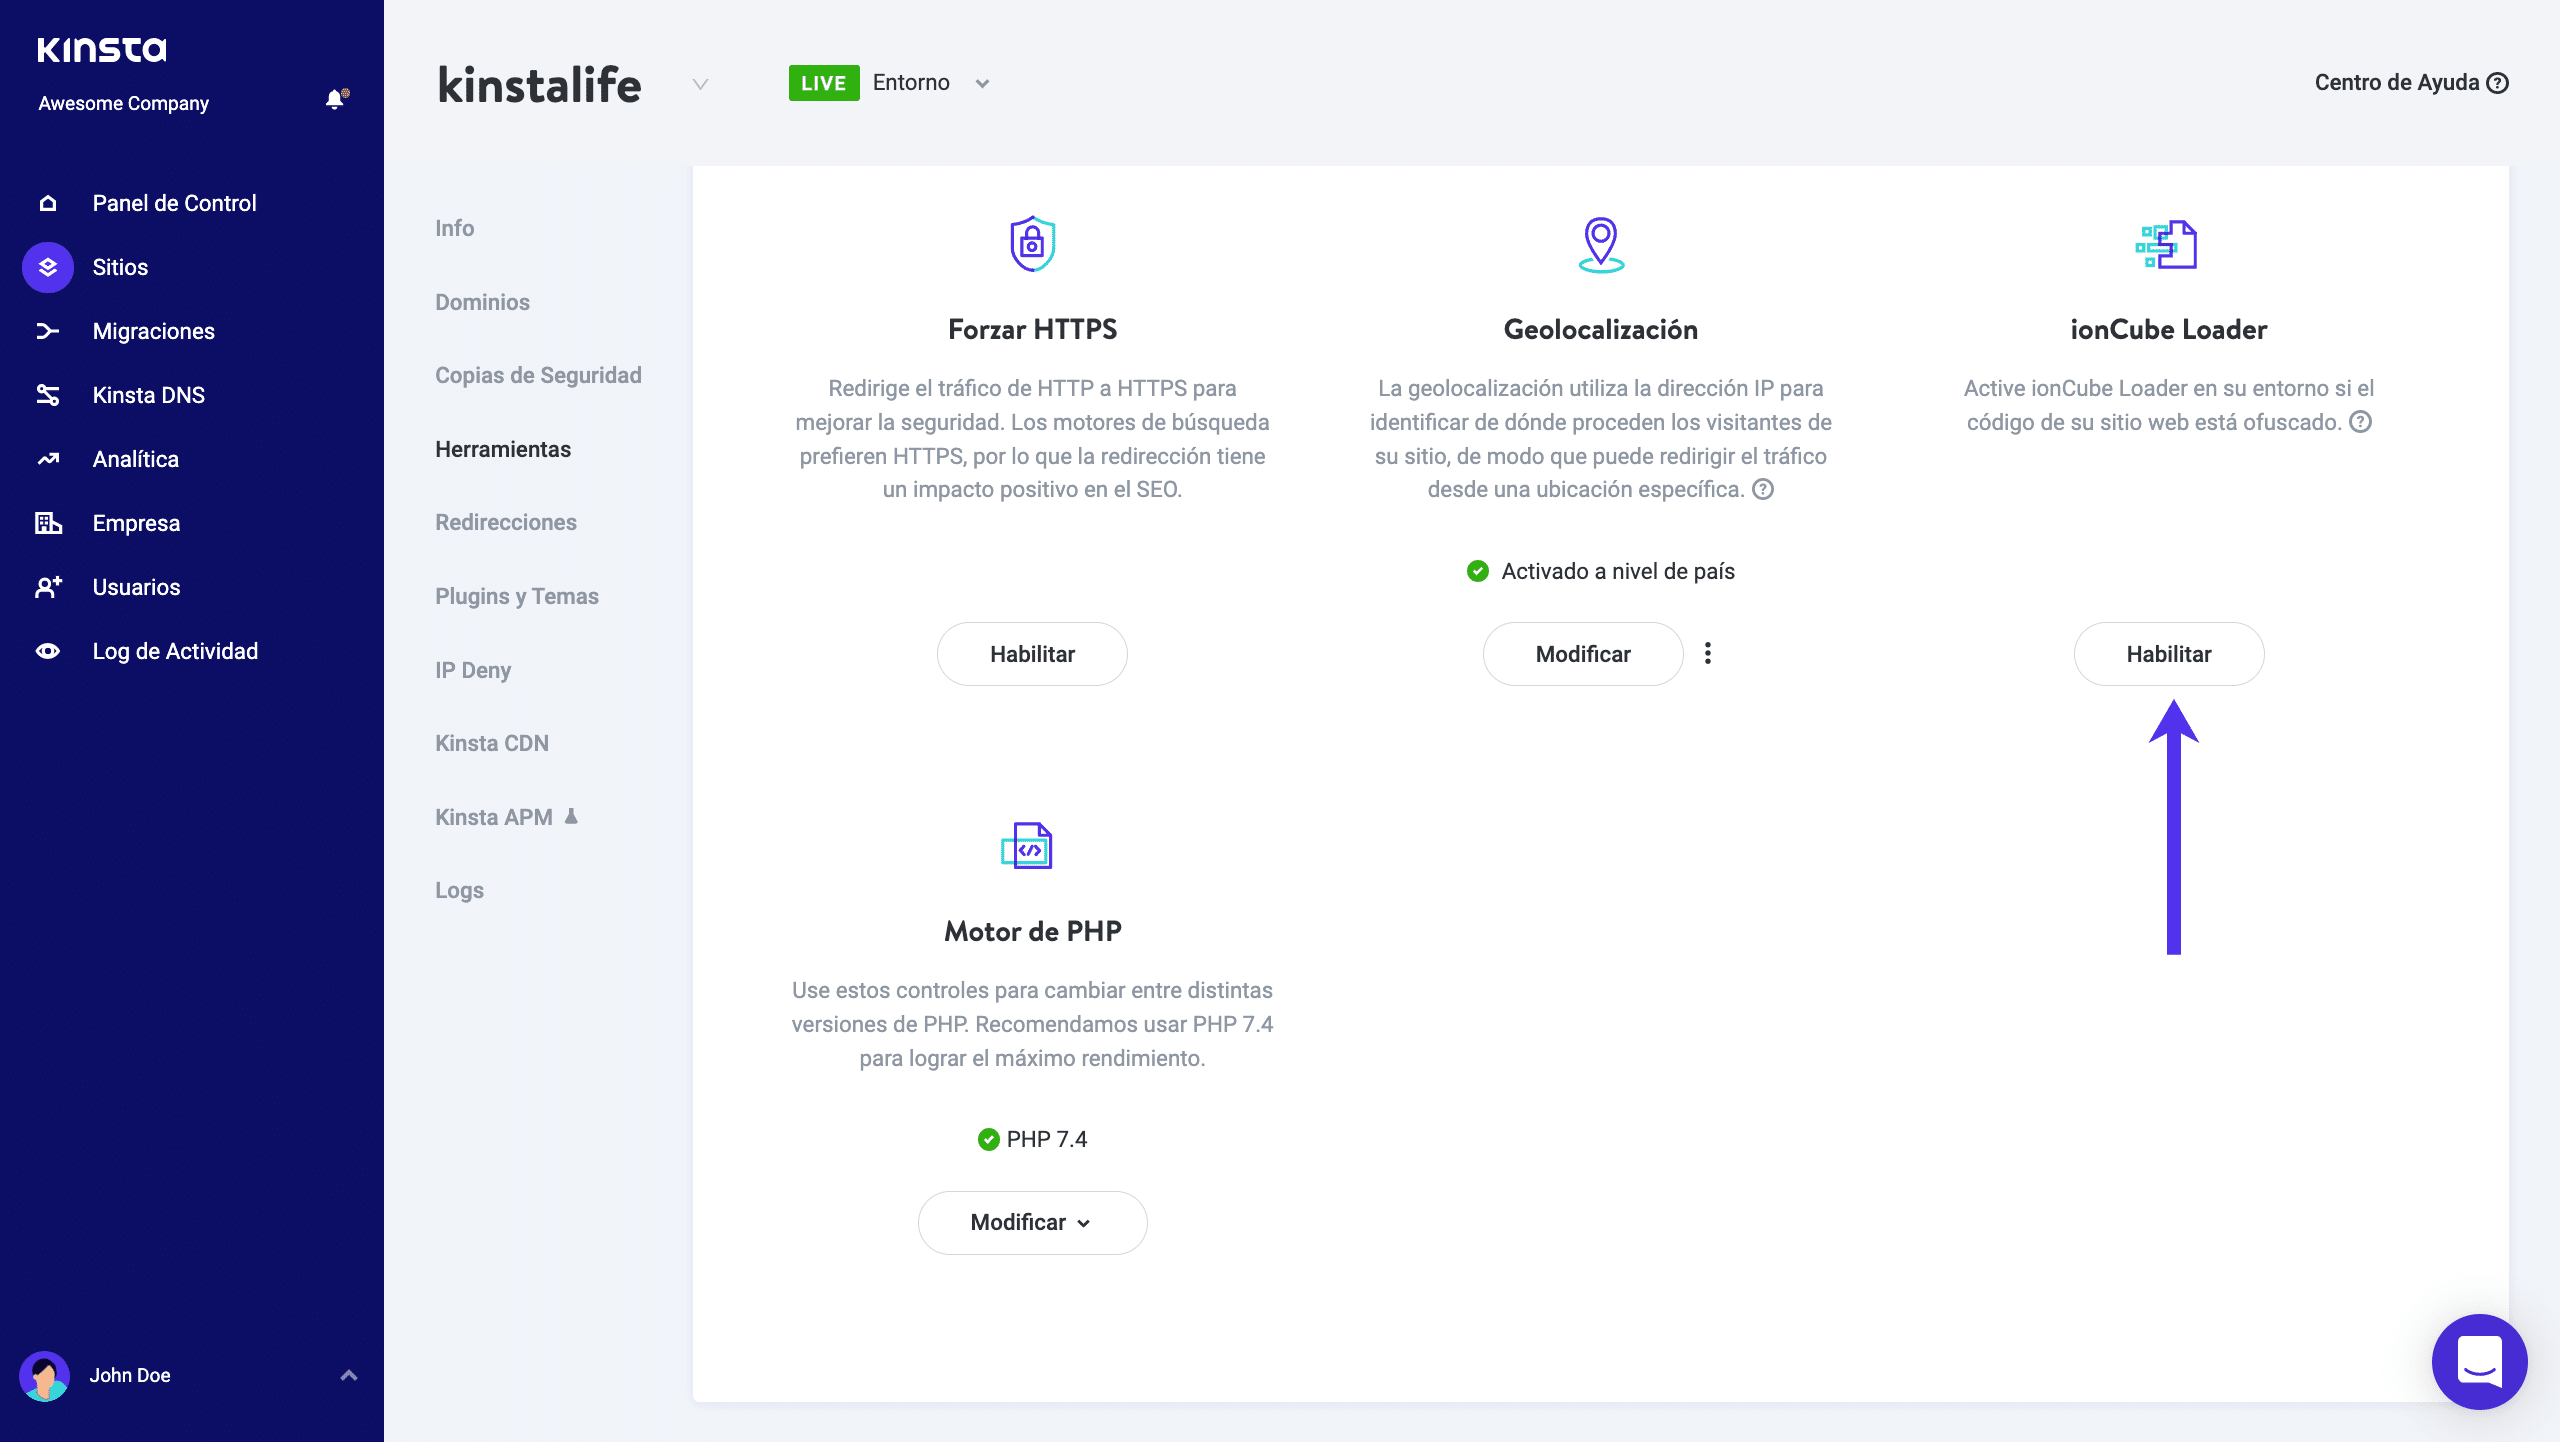Click the Sitios layers icon
The image size is (2560, 1442).
coord(47,267)
